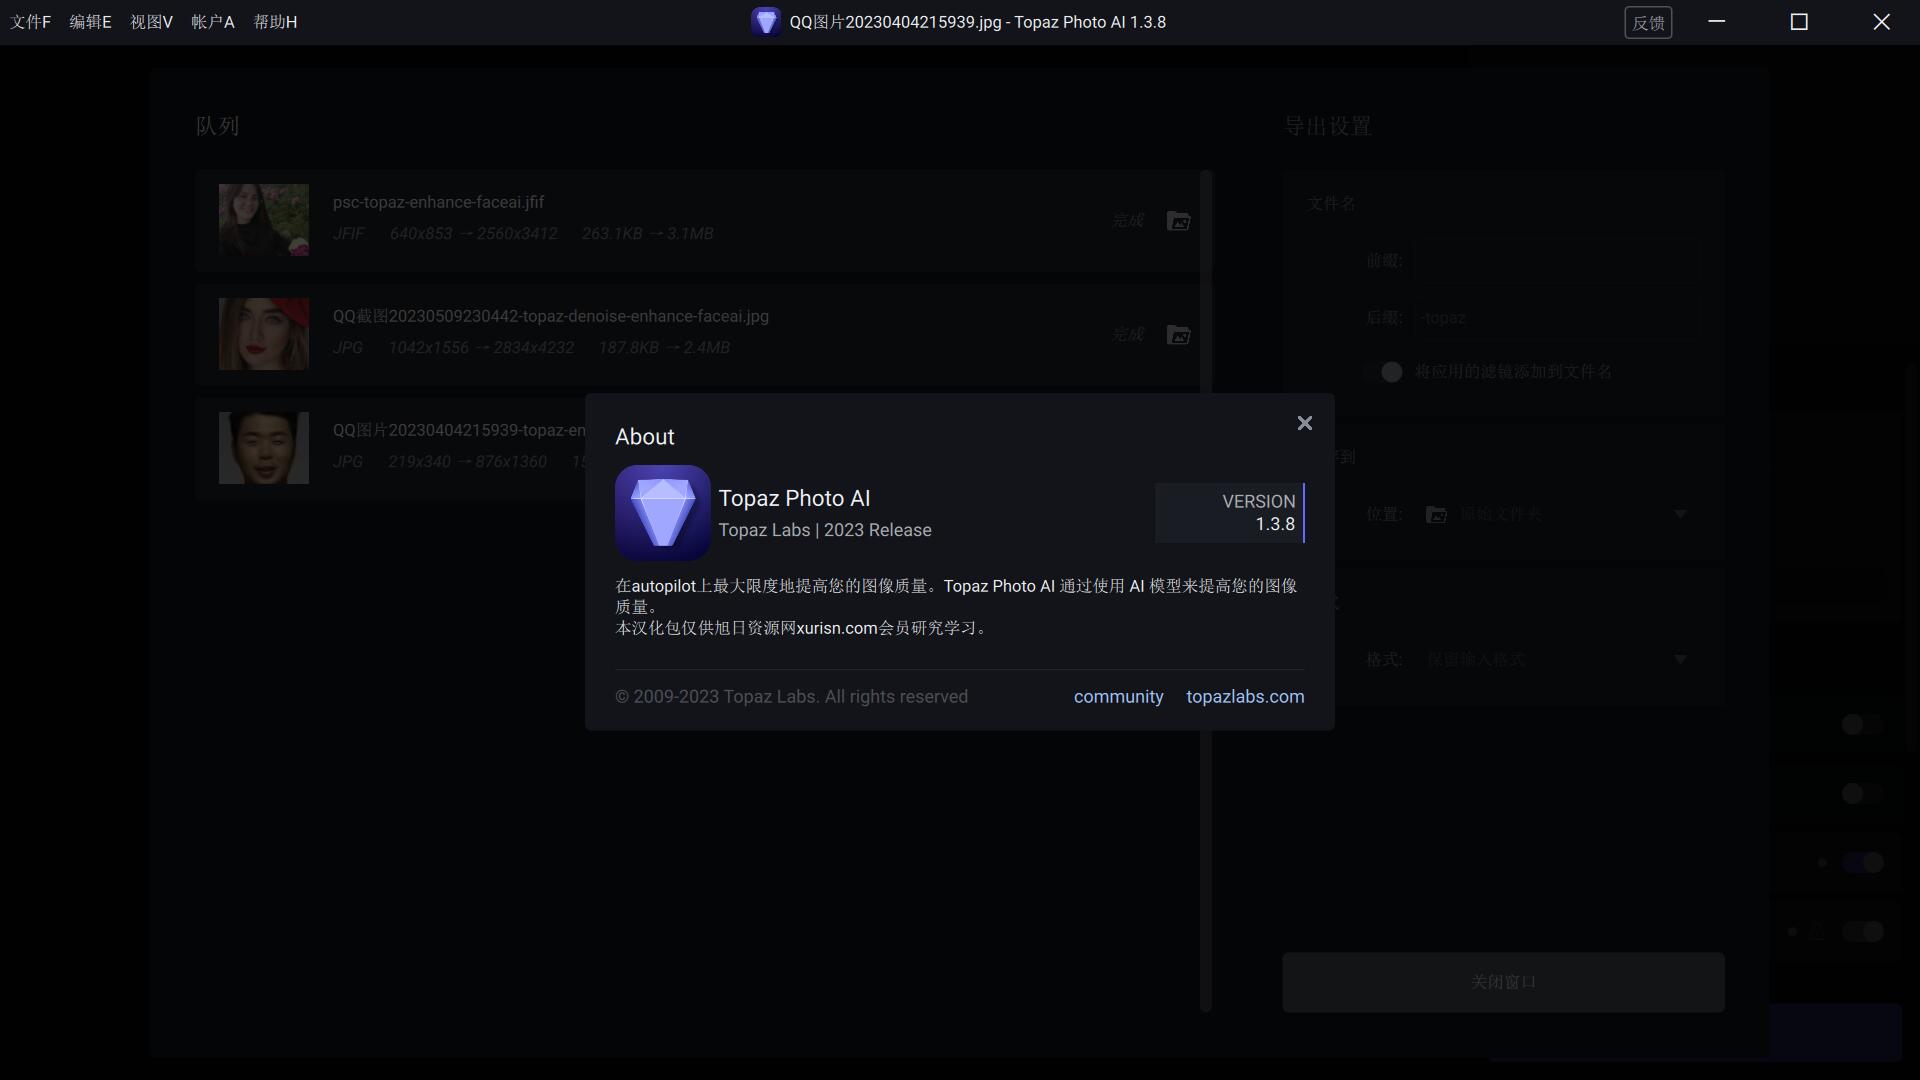
Task: Click the 关闭窗口 button
Action: (1503, 982)
